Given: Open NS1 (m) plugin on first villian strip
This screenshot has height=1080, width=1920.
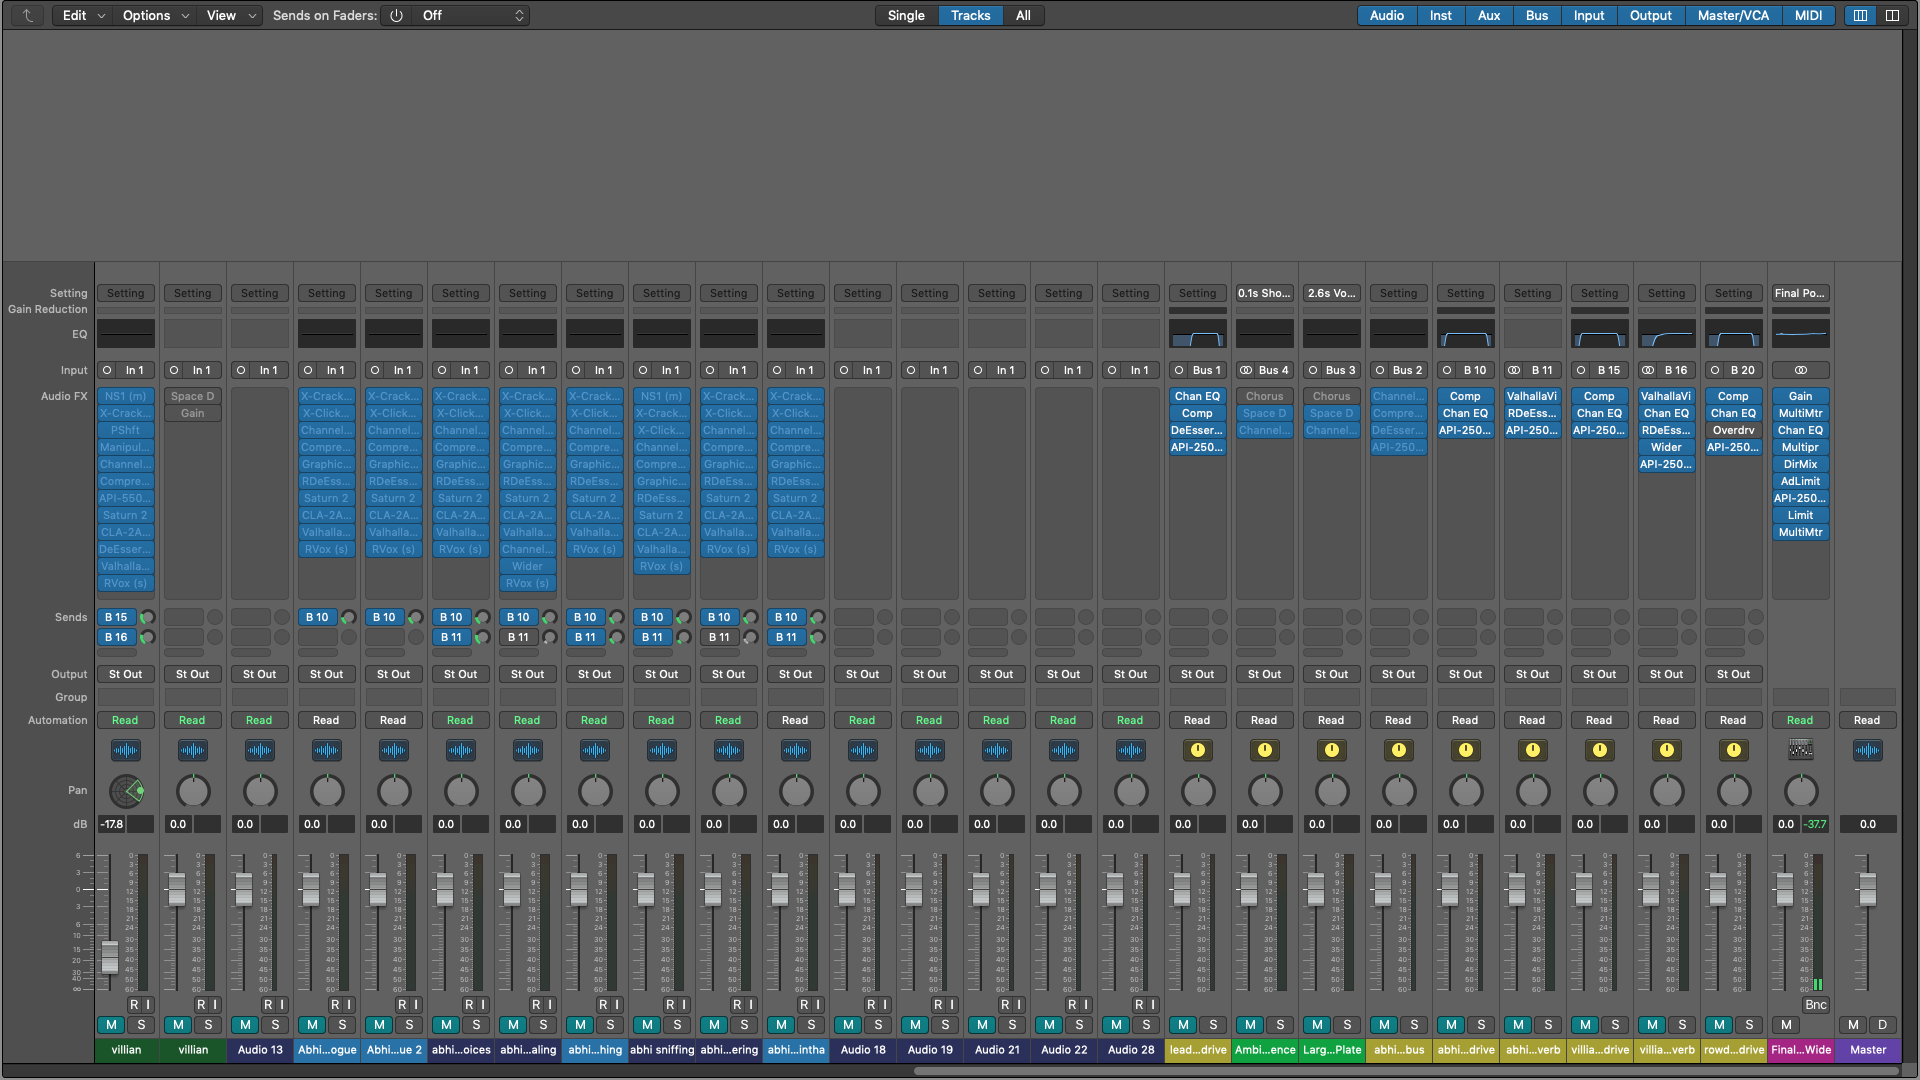Looking at the screenshot, I should 126,396.
